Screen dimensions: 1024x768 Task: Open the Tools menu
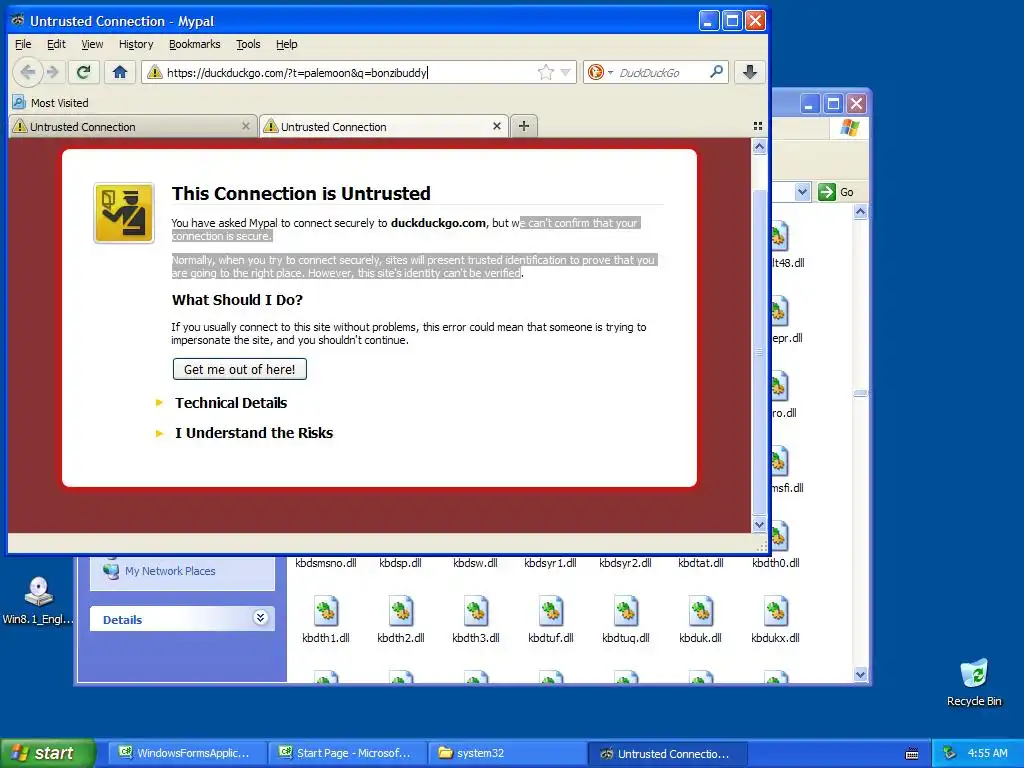pos(248,44)
